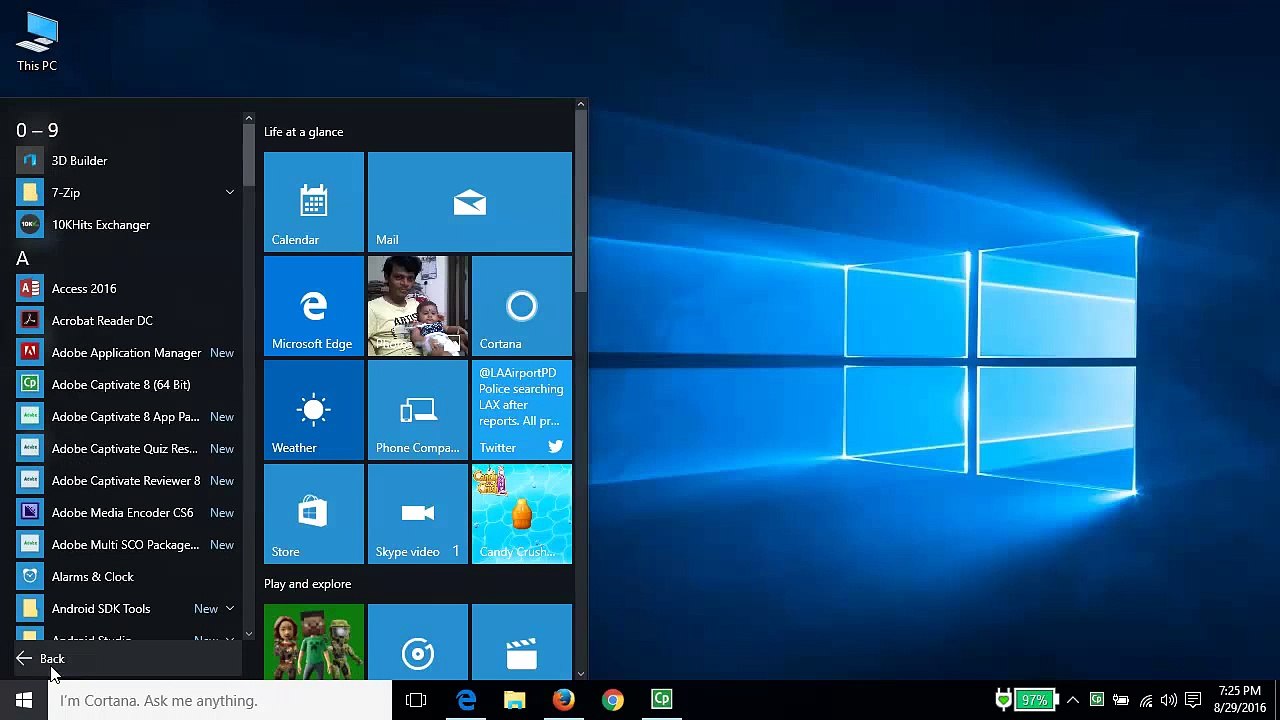Launch 10KHits Exchanger from its icon
The height and width of the screenshot is (720, 1280).
[x=30, y=224]
